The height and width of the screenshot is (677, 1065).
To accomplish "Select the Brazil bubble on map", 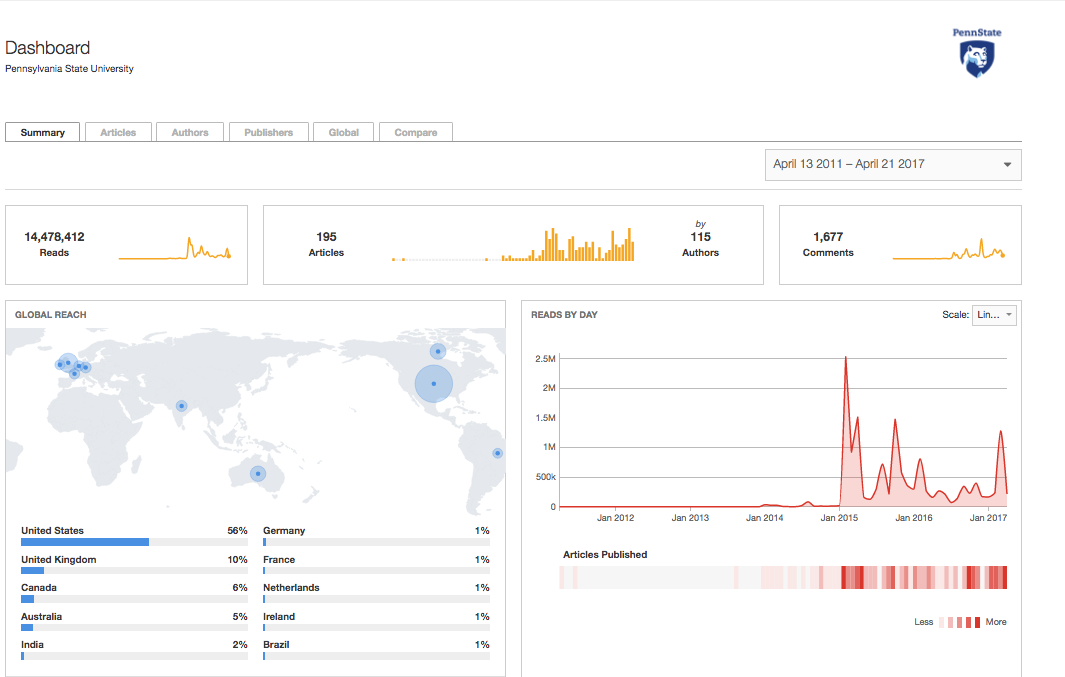I will click(x=497, y=453).
